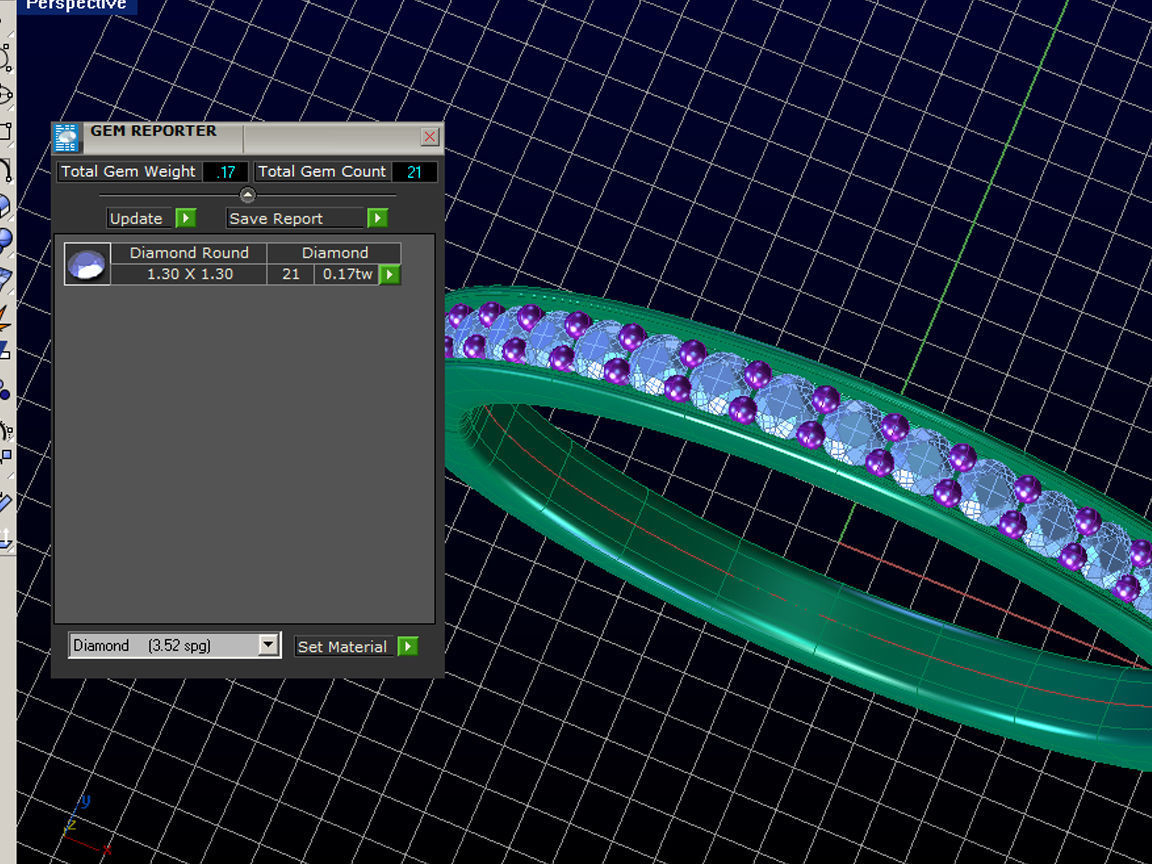1152x864 pixels.
Task: Select the Surface tool in left toolbar
Action: 6,277
